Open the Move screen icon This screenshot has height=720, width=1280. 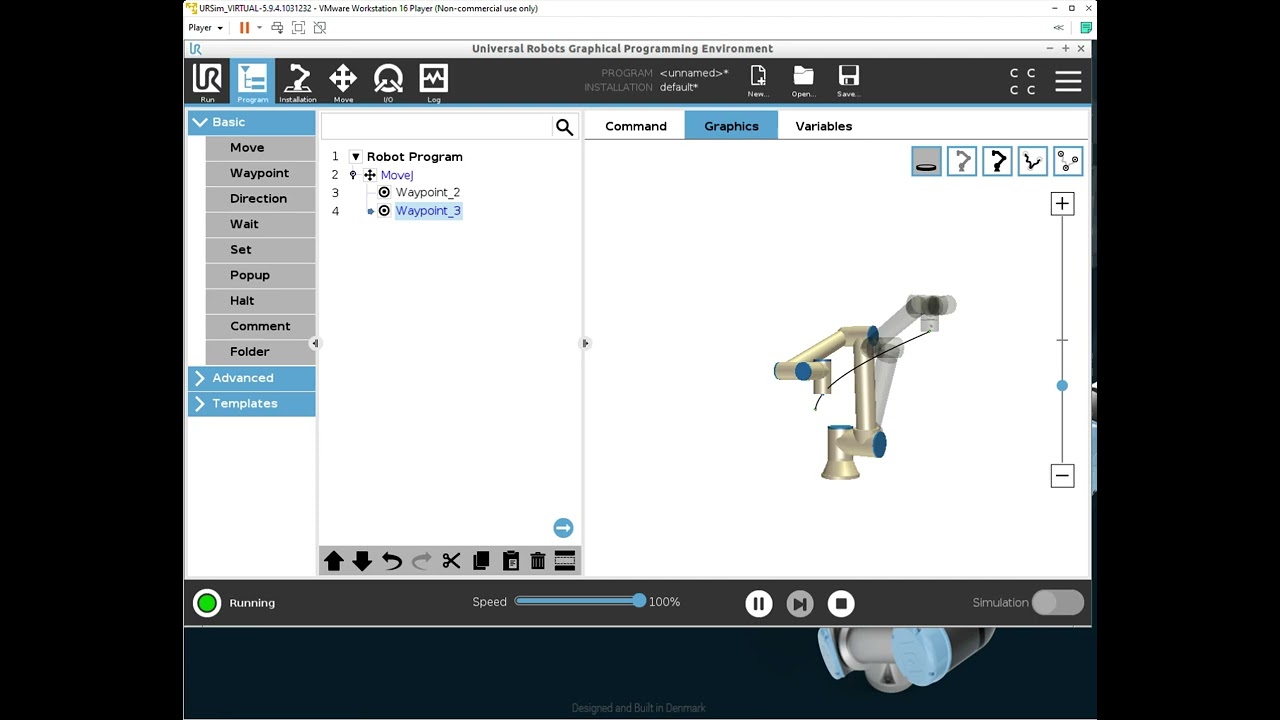pos(343,82)
